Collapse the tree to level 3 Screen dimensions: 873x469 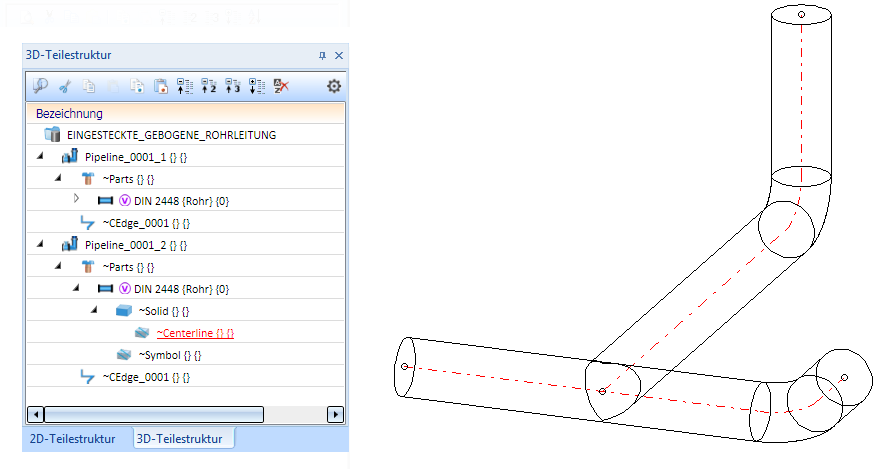click(233, 86)
